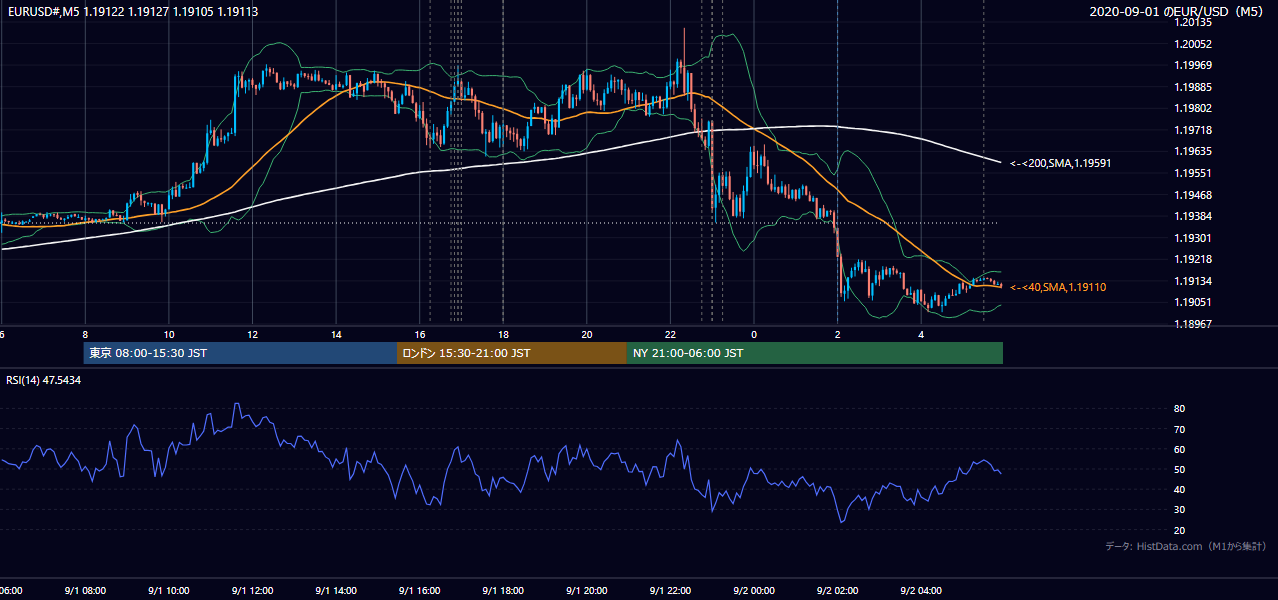Click the RSI scale value 50
Screen dimensions: 1278x600
tap(1180, 469)
